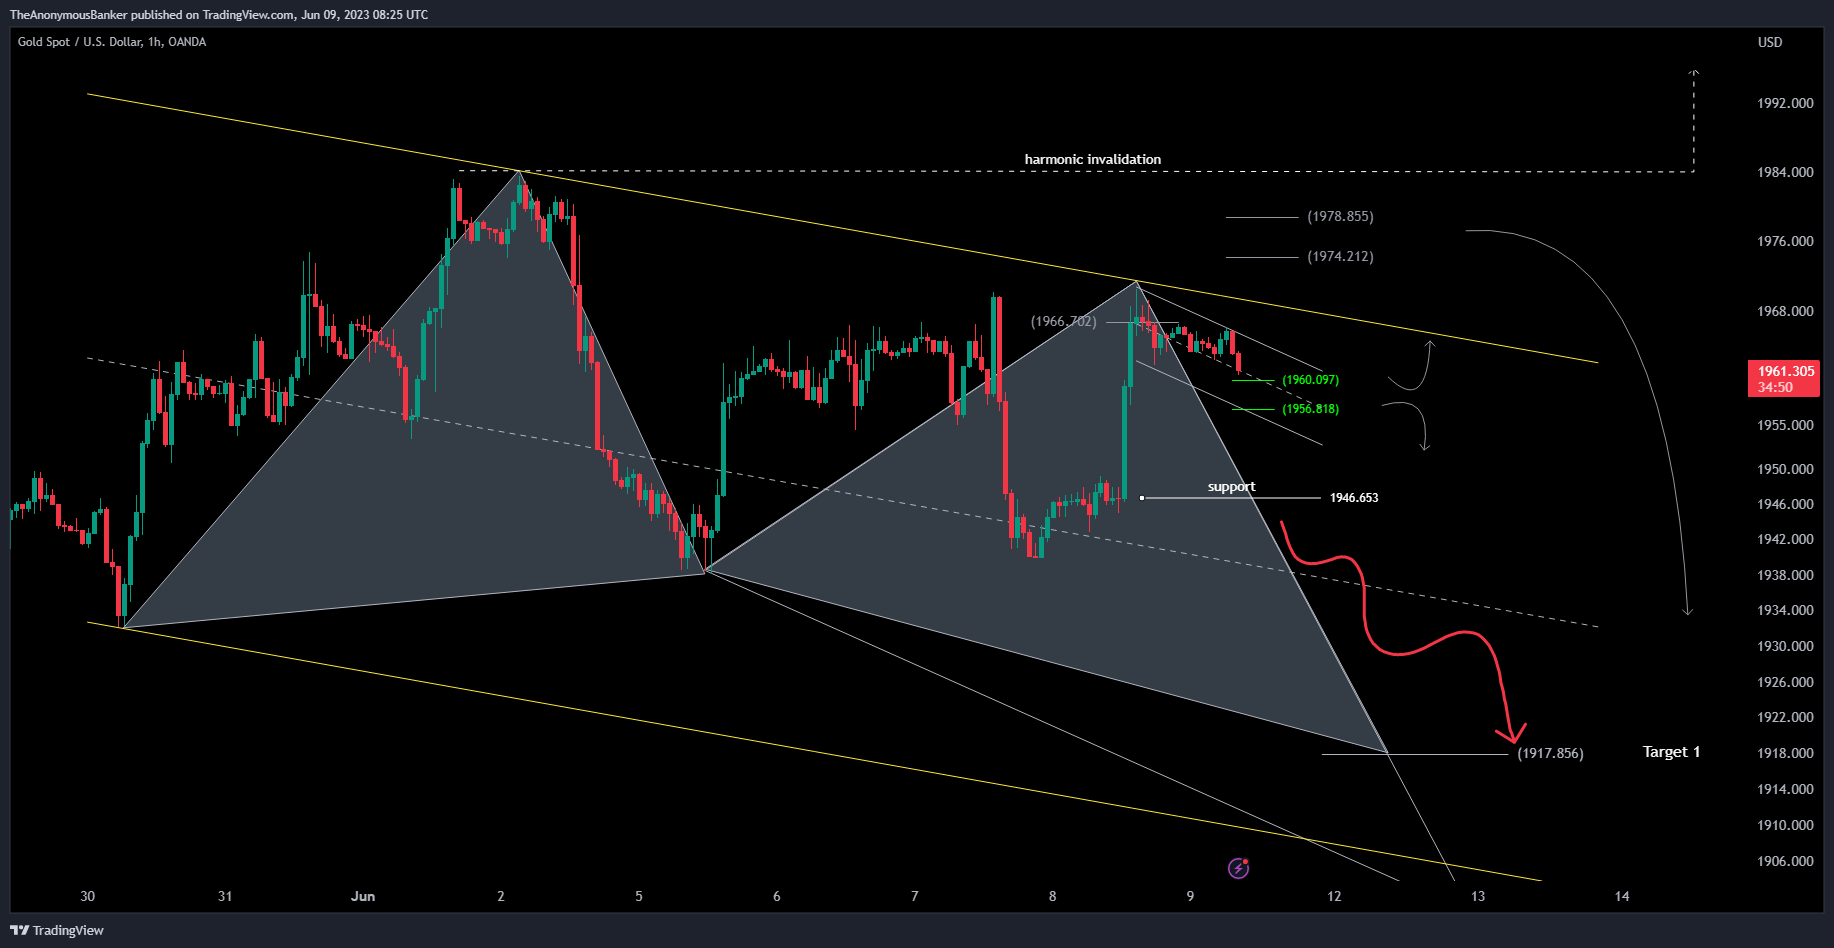Click the date 30 on time axis
The height and width of the screenshot is (948, 1834).
[88, 896]
